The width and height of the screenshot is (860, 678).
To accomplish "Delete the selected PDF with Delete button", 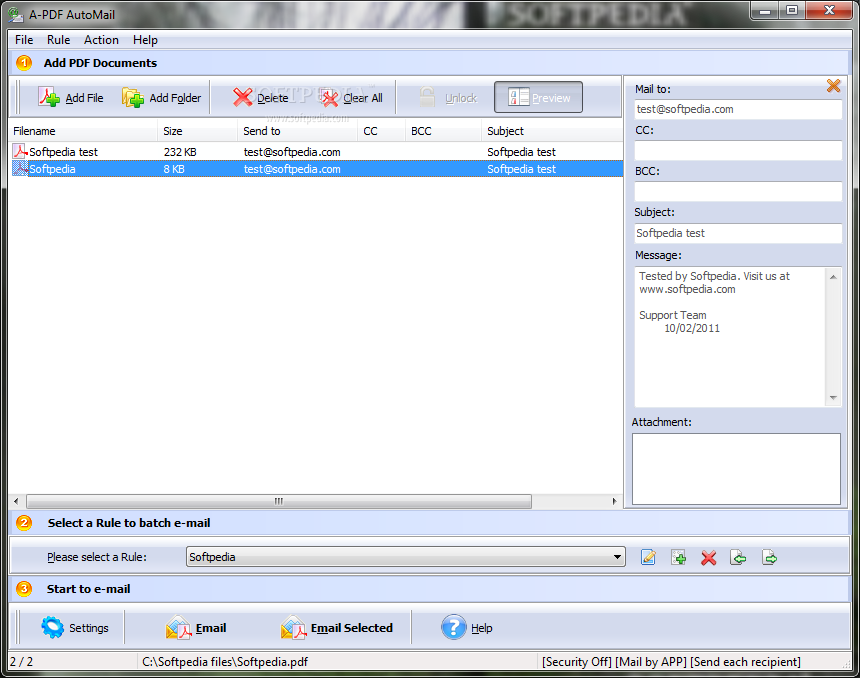I will [x=261, y=98].
